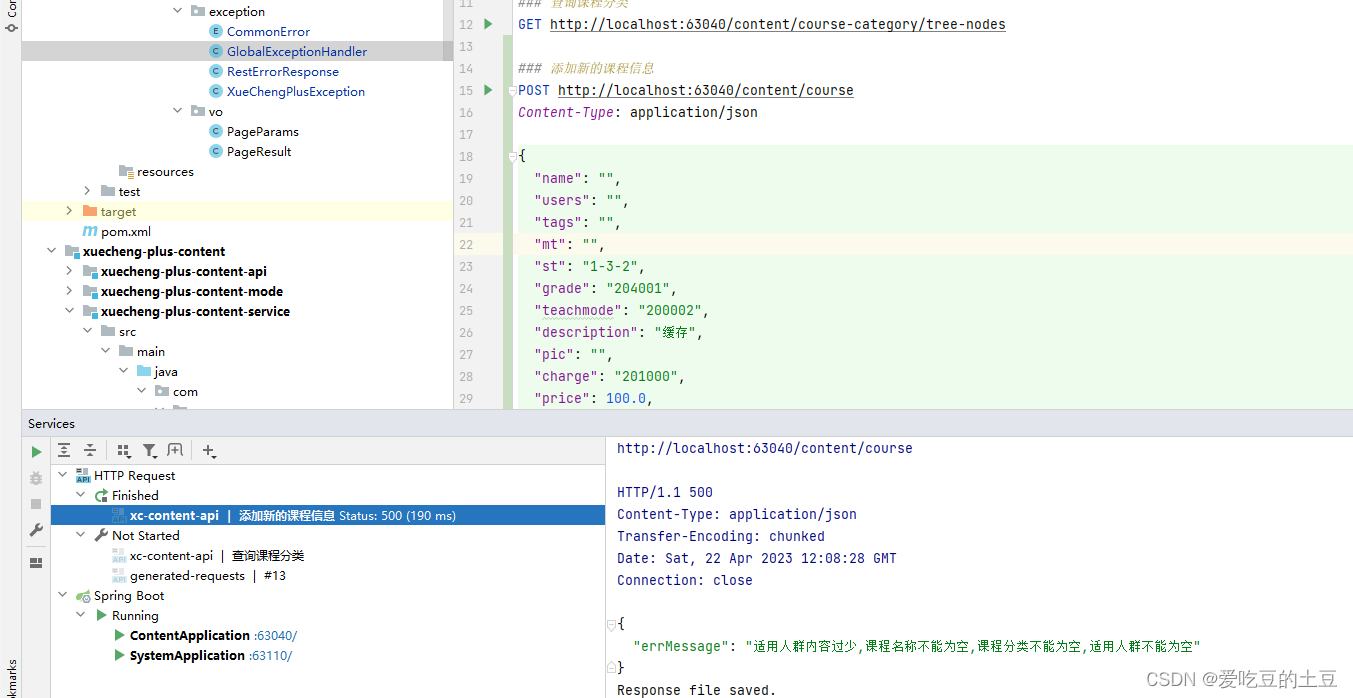The image size is (1353, 698).
Task: Collapse the Finished group in Services
Action: (x=81, y=496)
